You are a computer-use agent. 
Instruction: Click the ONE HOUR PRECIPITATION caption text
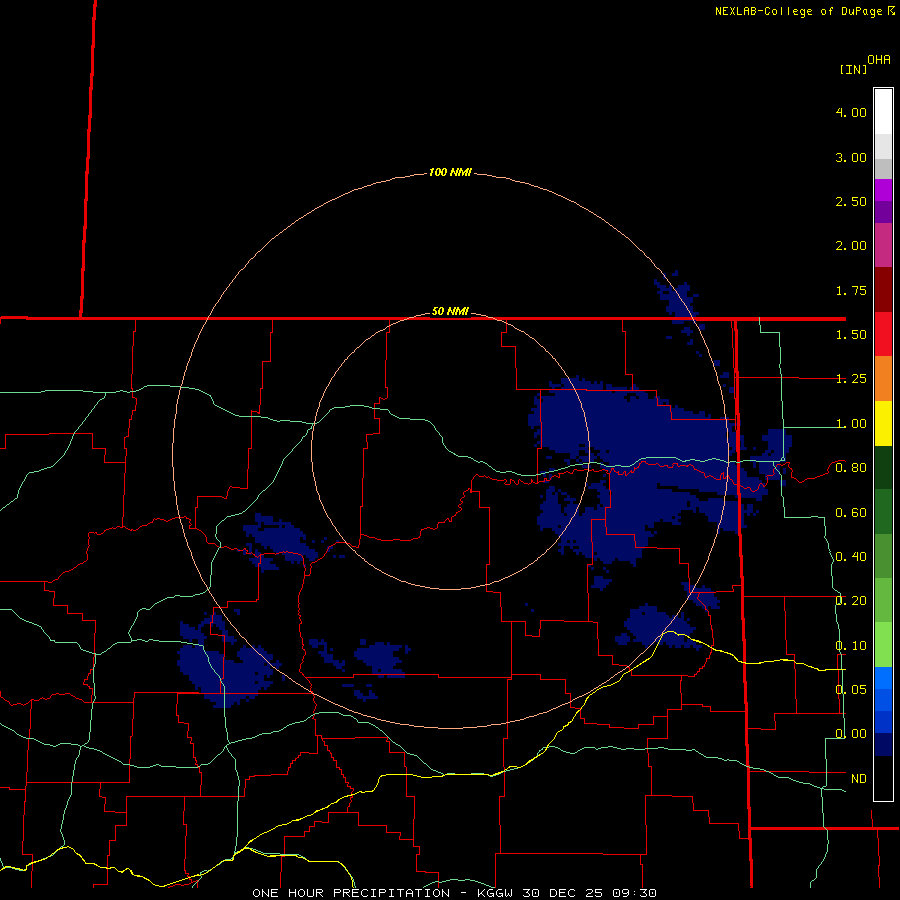pos(351,893)
